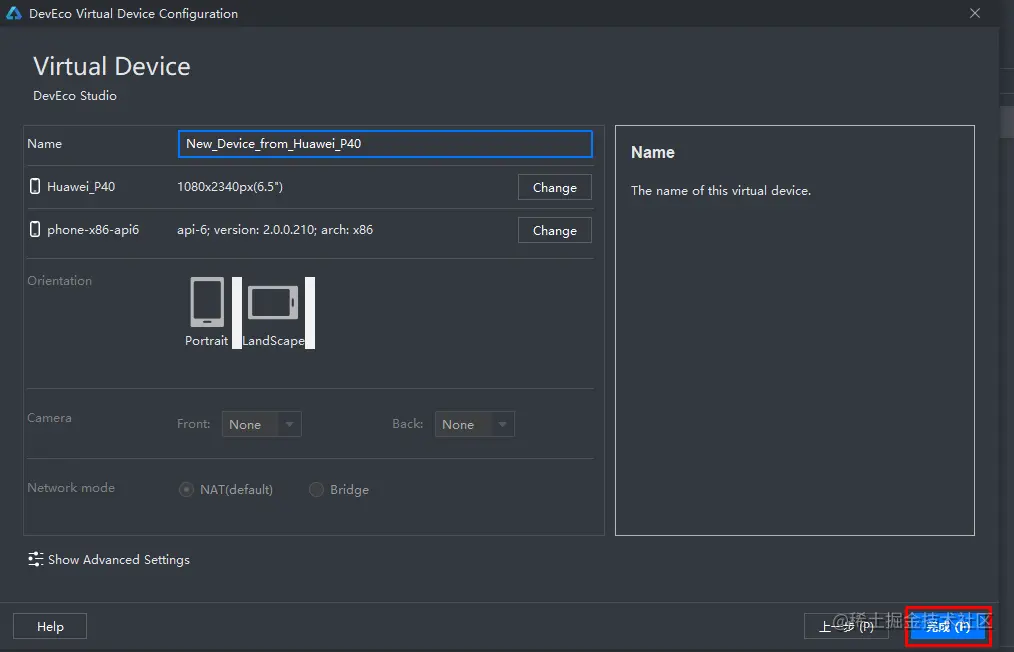
Task: Click 'The name of this virtual device.' description
Action: tap(721, 191)
